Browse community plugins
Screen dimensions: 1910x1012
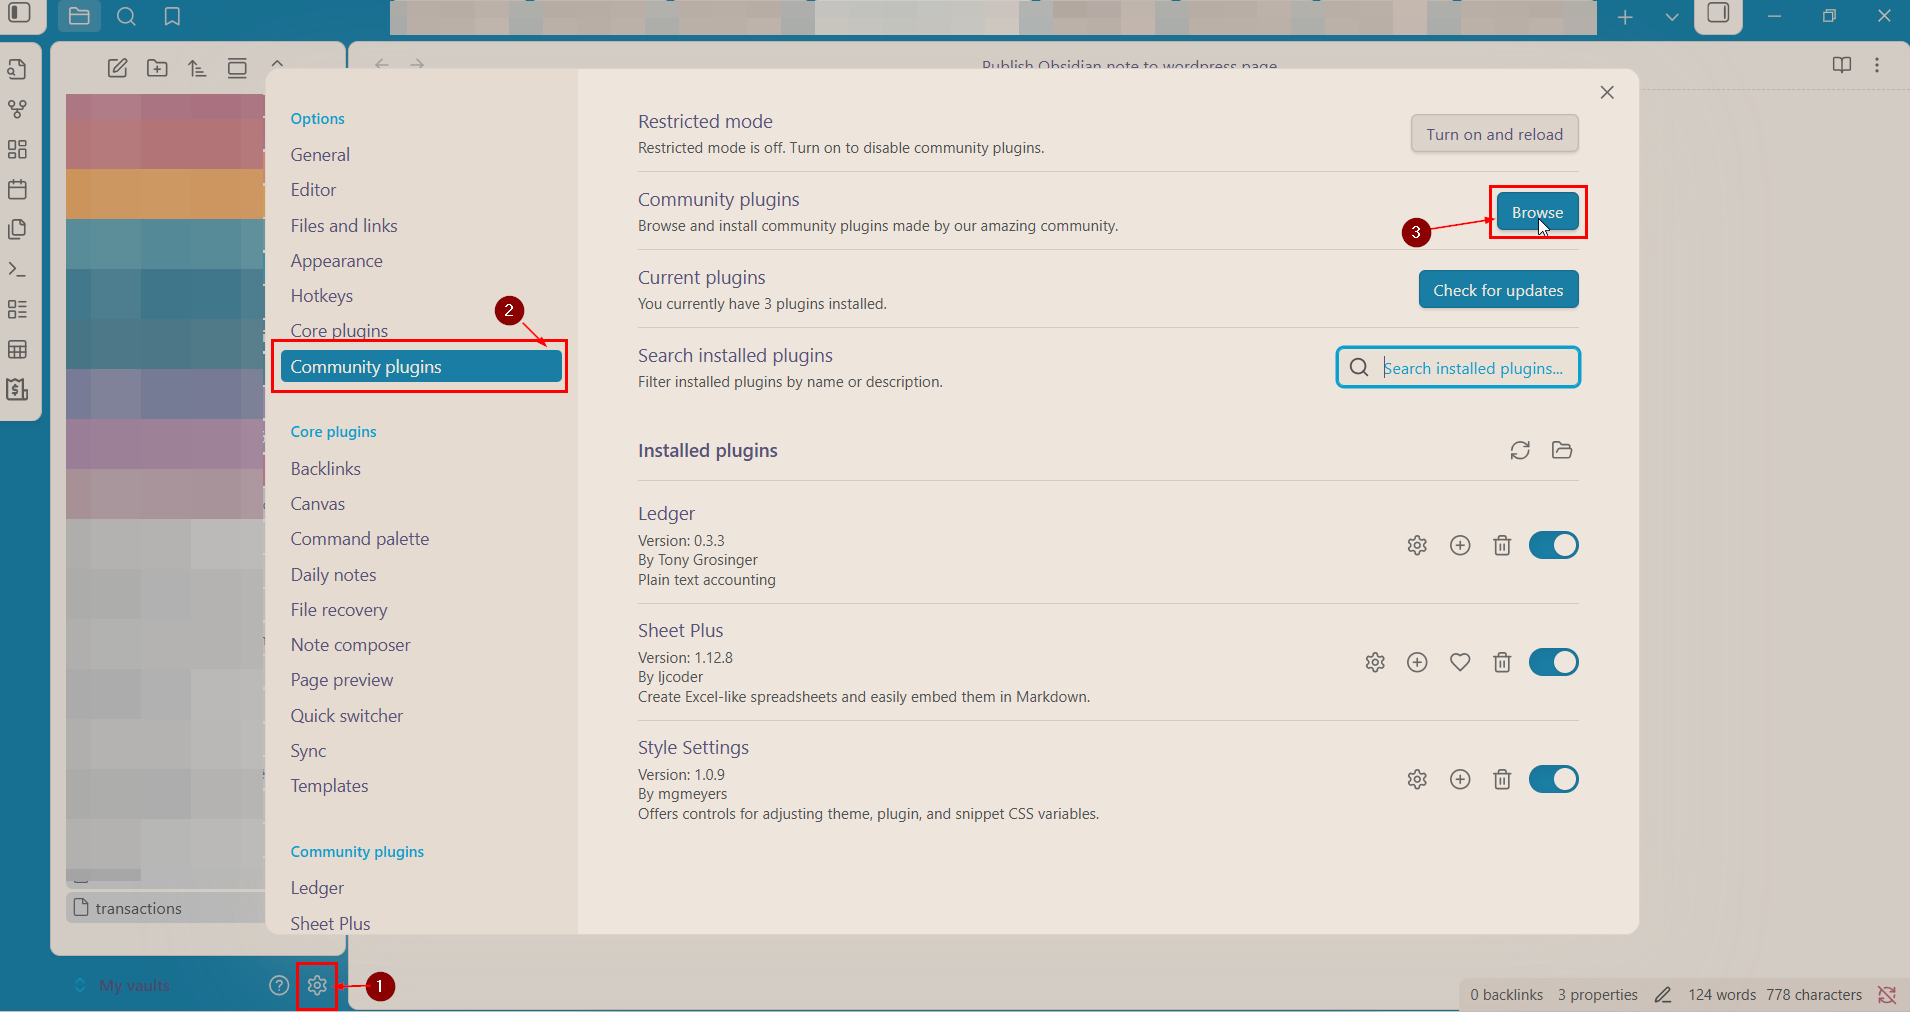pyautogui.click(x=1537, y=212)
